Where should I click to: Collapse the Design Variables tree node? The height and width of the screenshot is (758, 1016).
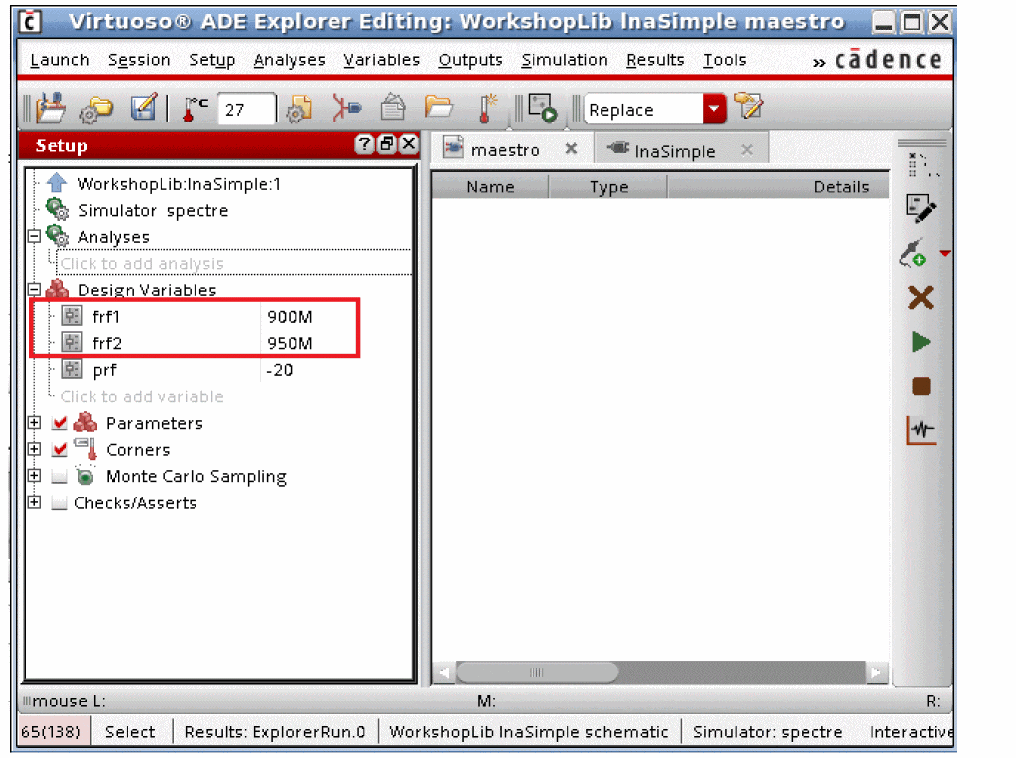(x=35, y=289)
